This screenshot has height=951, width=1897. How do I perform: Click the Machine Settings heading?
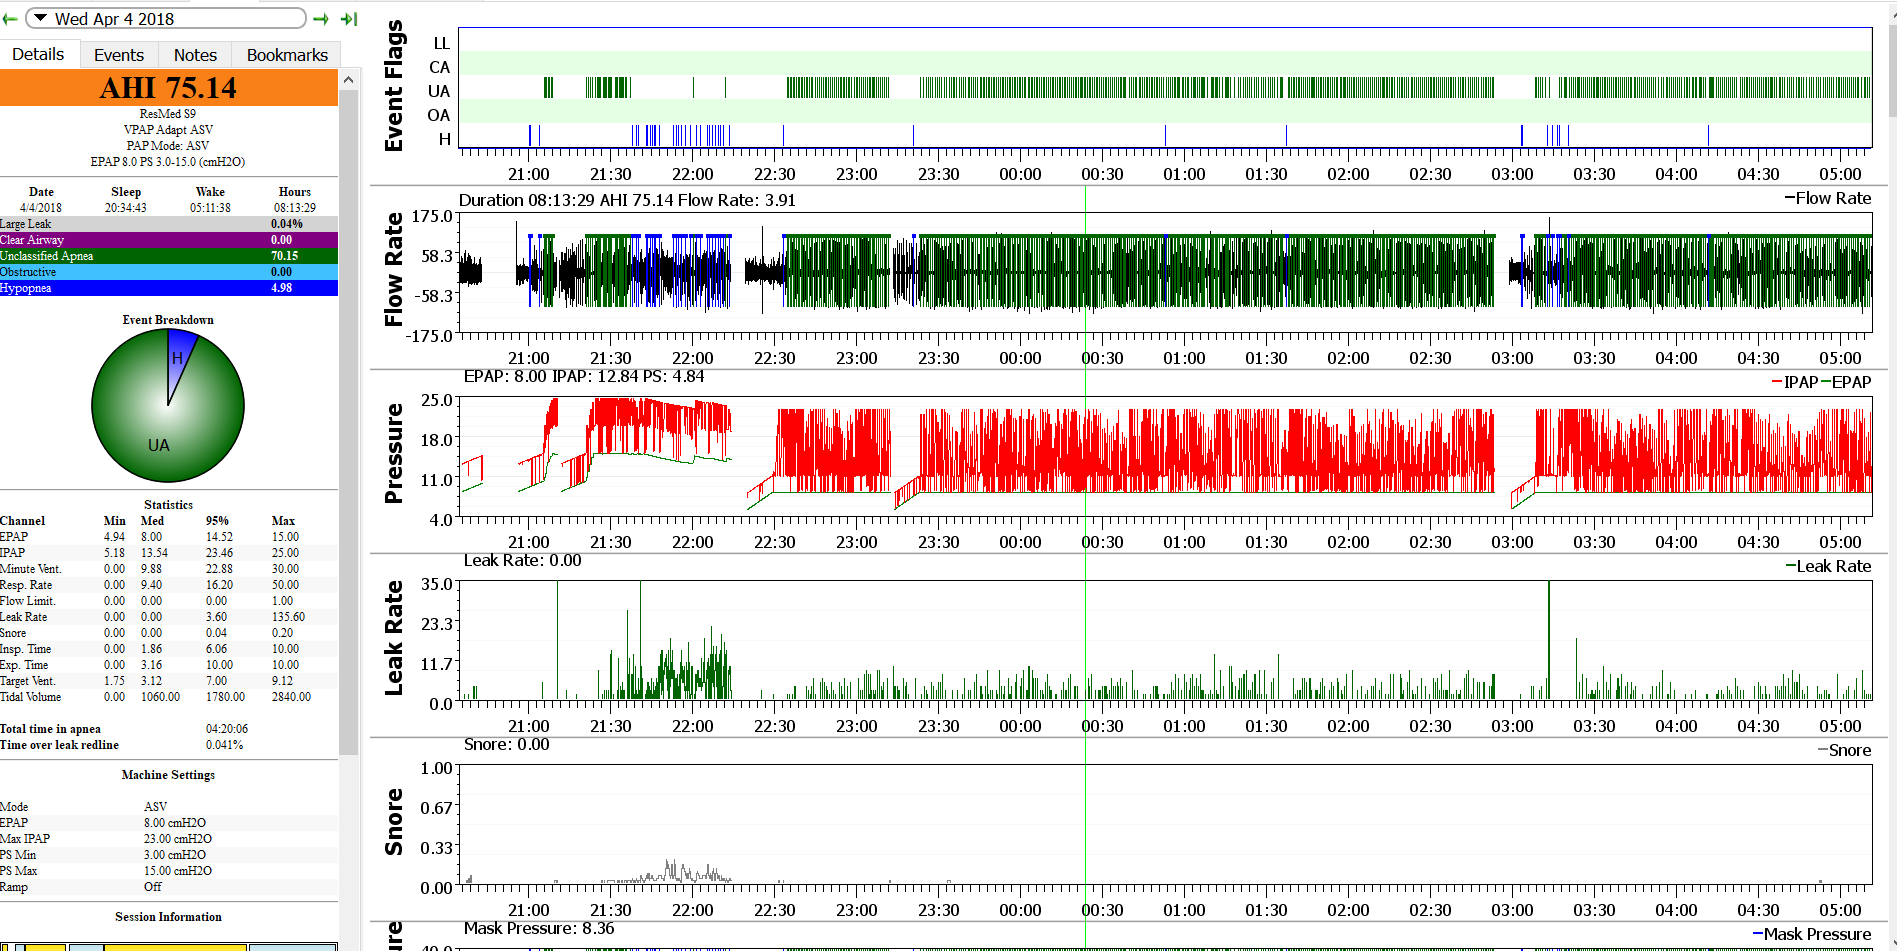pyautogui.click(x=168, y=775)
